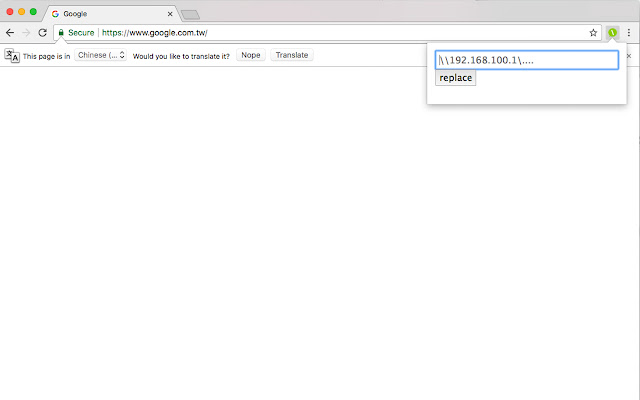This screenshot has height=400, width=640.
Task: Click the green extension icon in toolbar
Action: point(613,33)
